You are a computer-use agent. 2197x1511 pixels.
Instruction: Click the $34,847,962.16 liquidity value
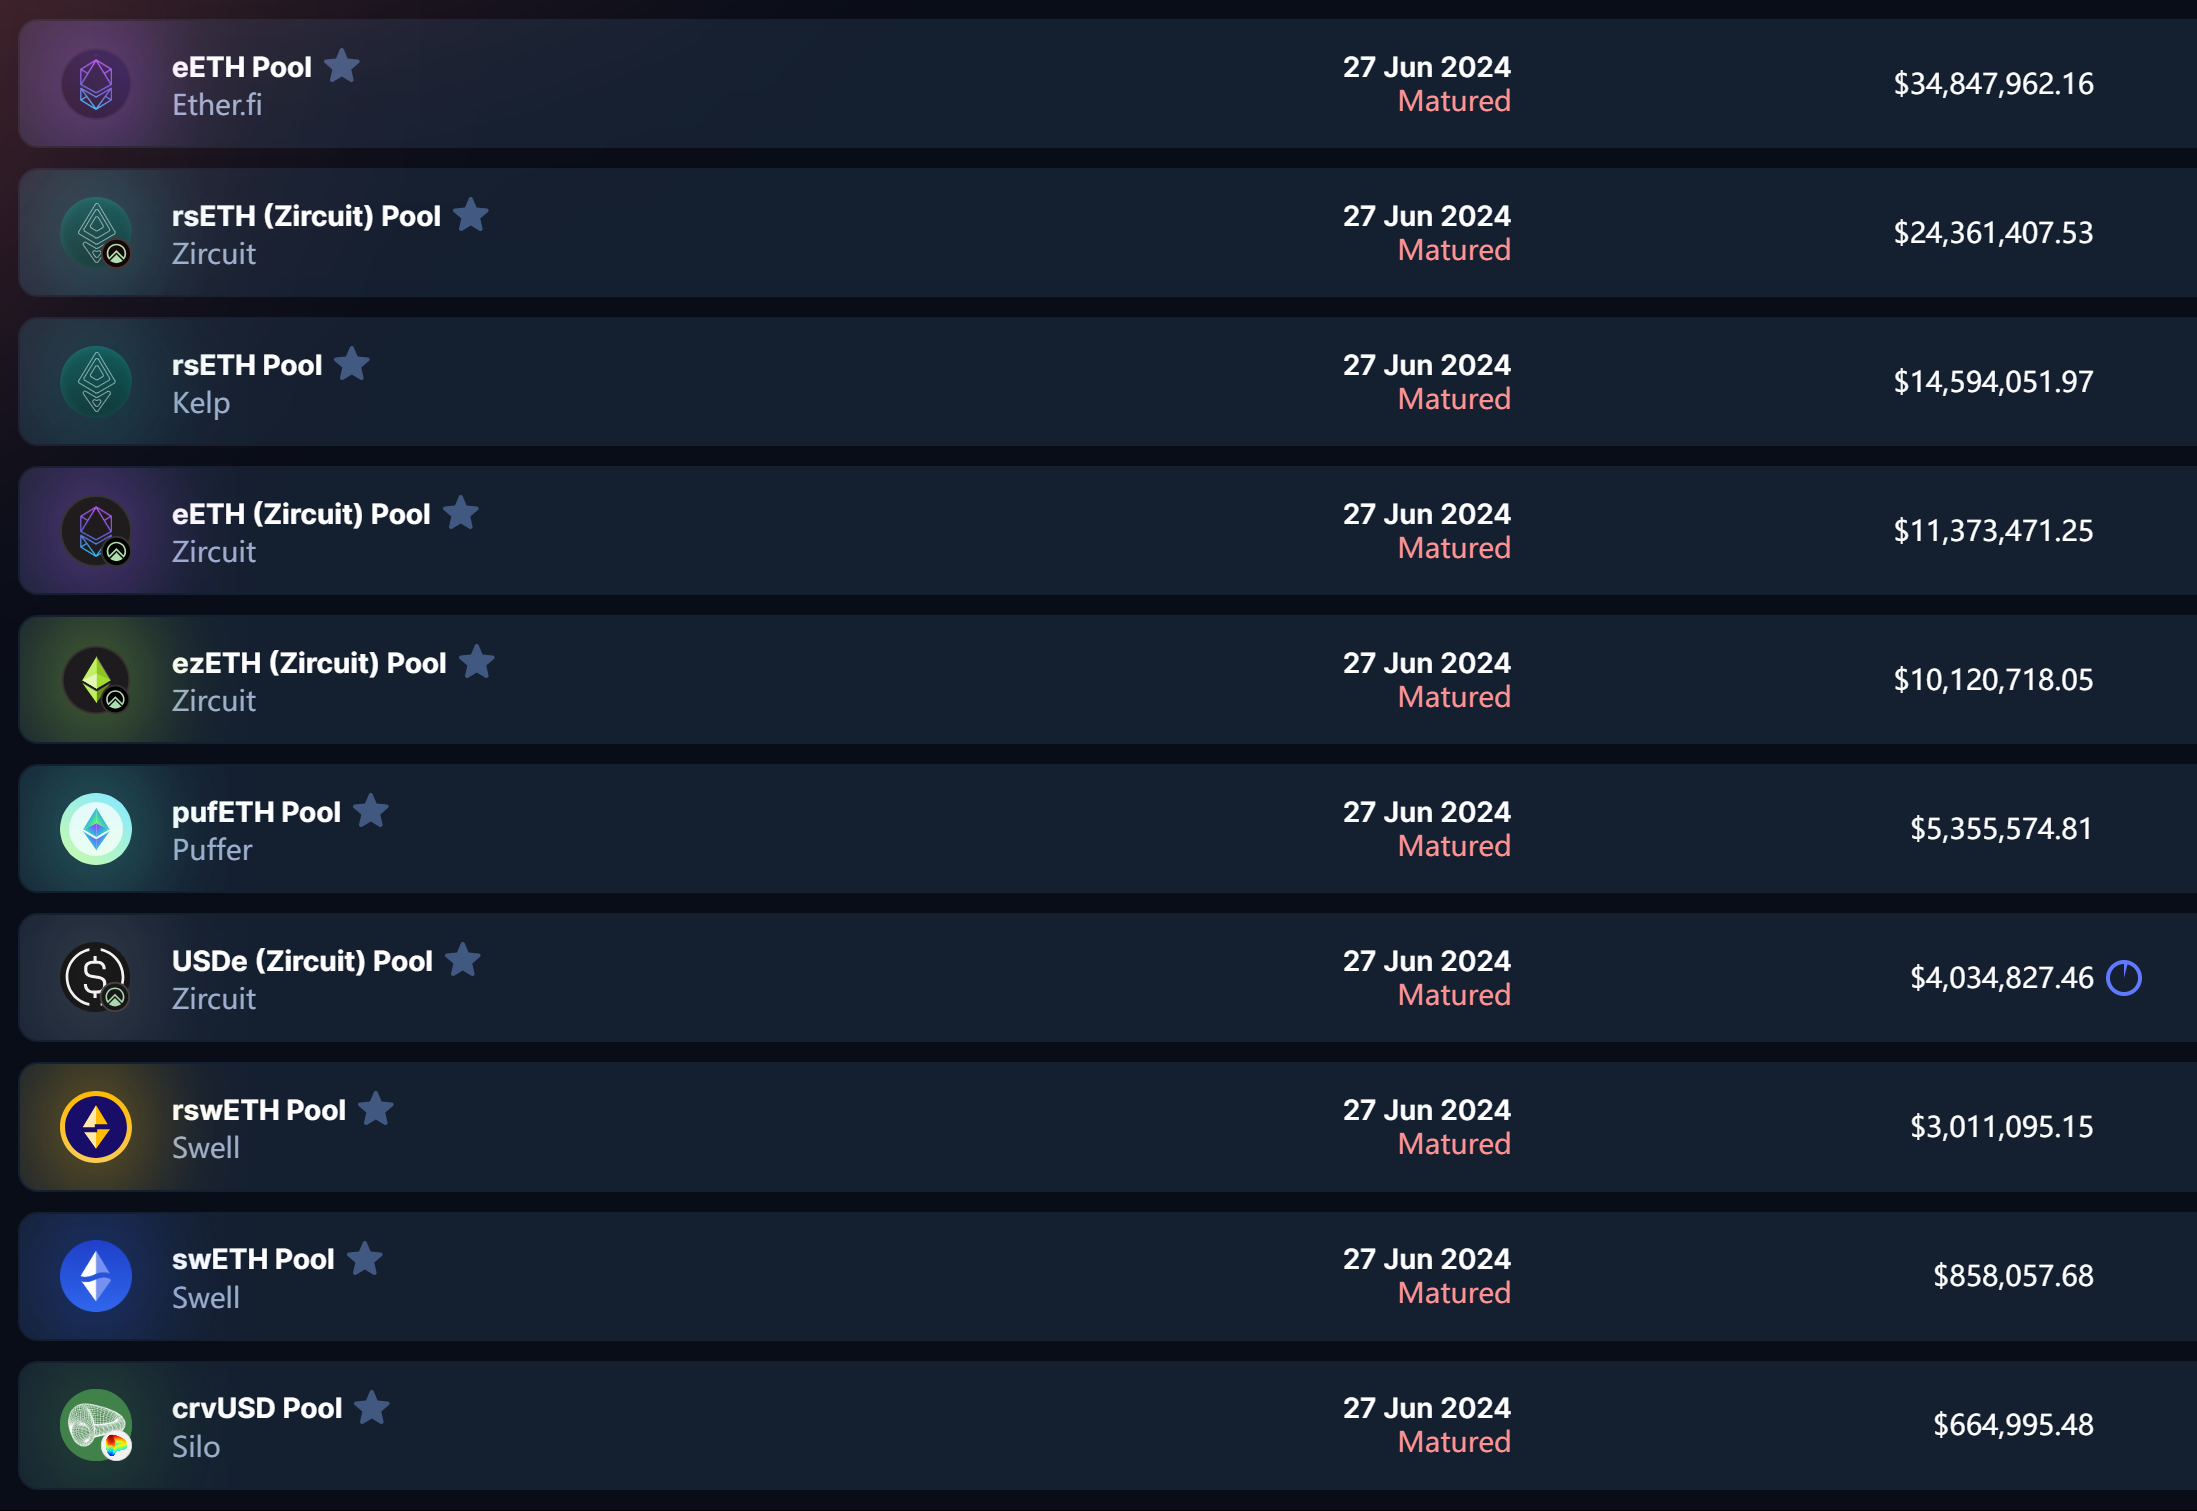1993,84
